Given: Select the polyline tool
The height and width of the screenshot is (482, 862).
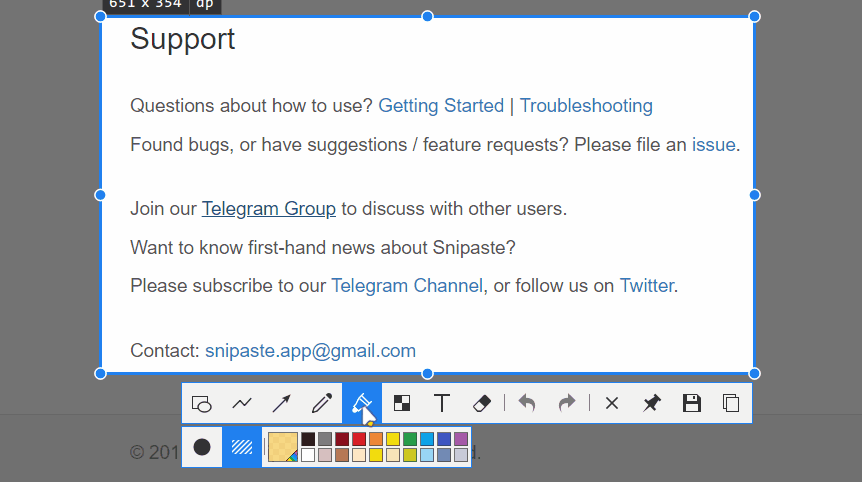Looking at the screenshot, I should click(242, 403).
